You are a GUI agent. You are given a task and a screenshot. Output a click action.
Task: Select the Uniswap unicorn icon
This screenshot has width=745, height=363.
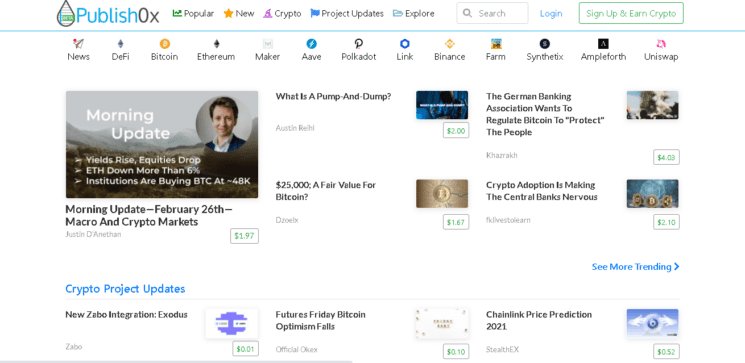661,44
